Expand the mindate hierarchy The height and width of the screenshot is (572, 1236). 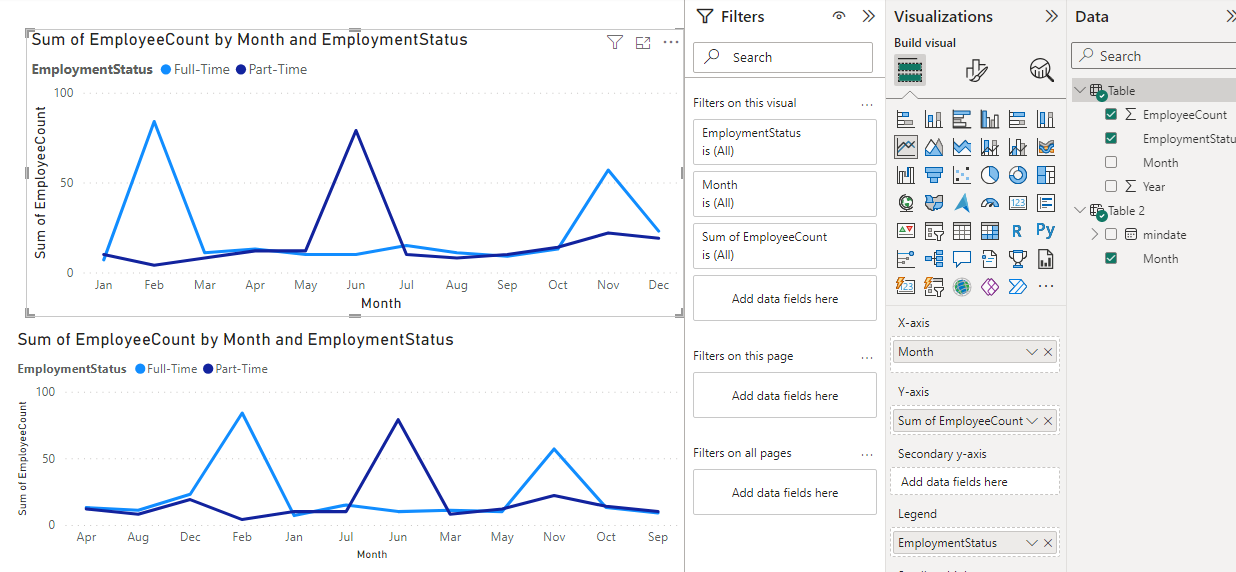1094,235
